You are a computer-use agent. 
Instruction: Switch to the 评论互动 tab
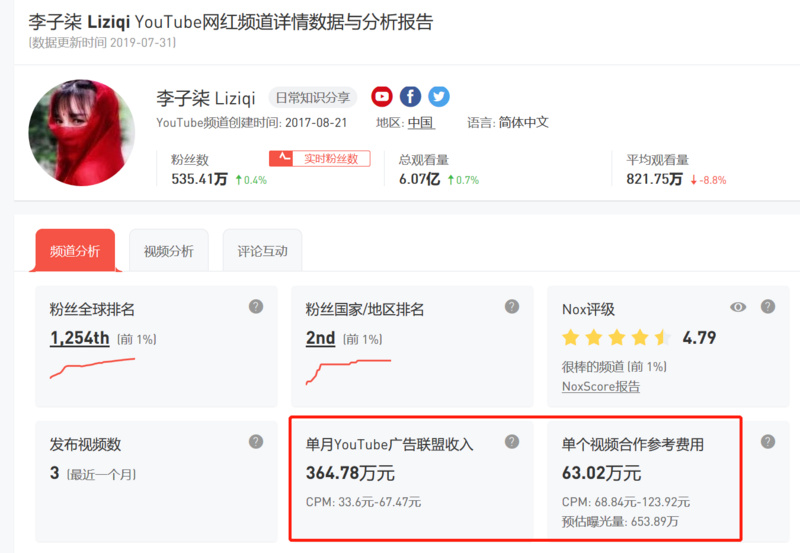(x=262, y=251)
